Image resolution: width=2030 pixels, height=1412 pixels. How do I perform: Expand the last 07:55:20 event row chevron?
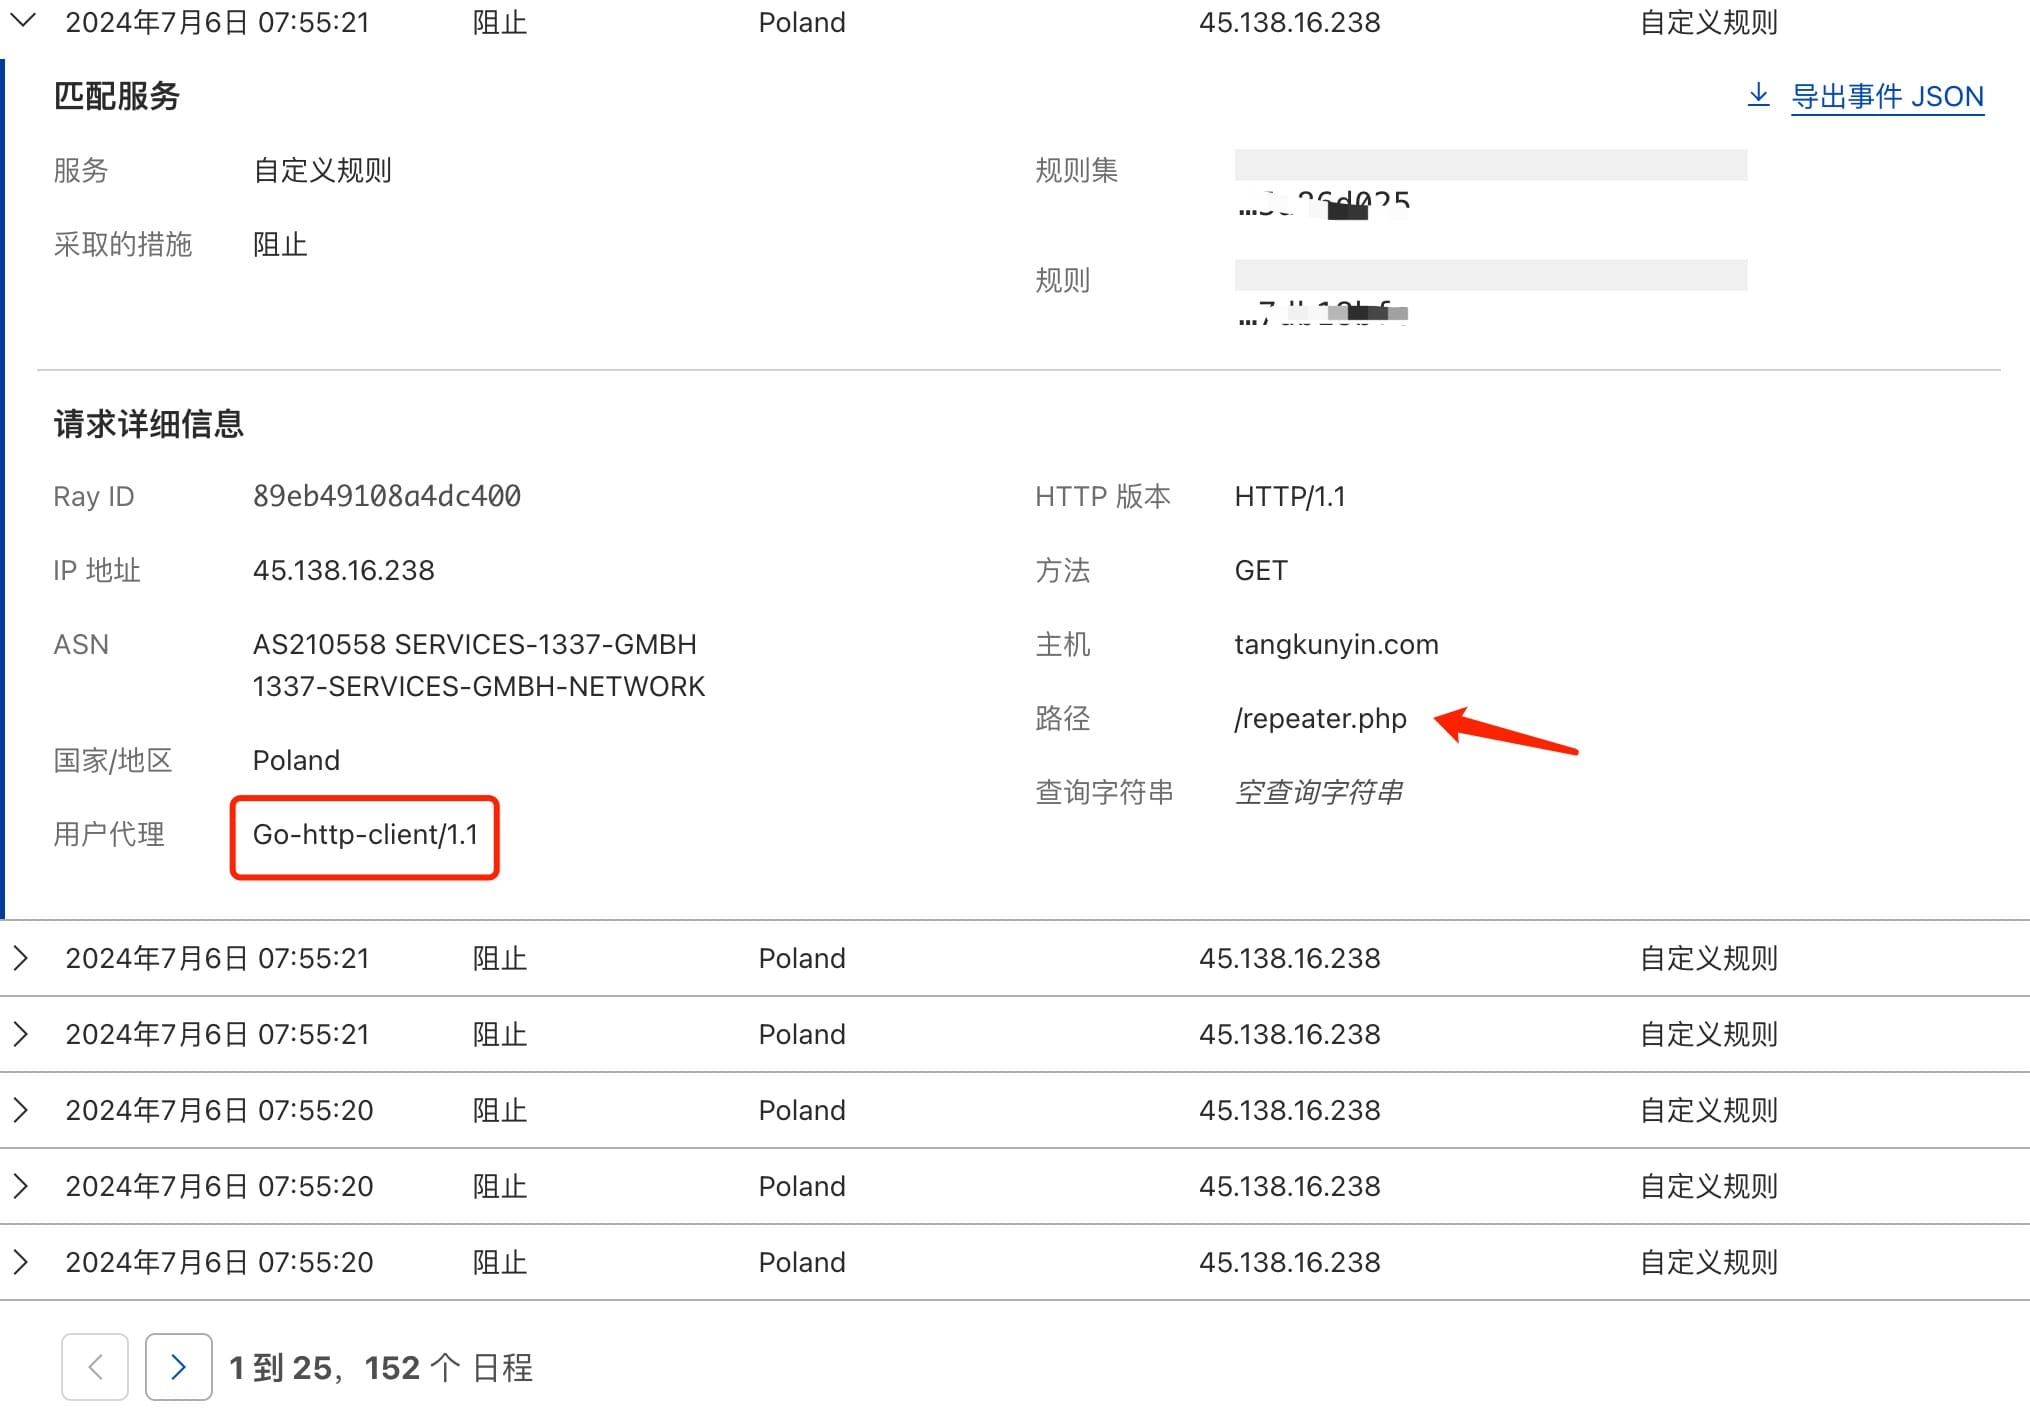(21, 1262)
